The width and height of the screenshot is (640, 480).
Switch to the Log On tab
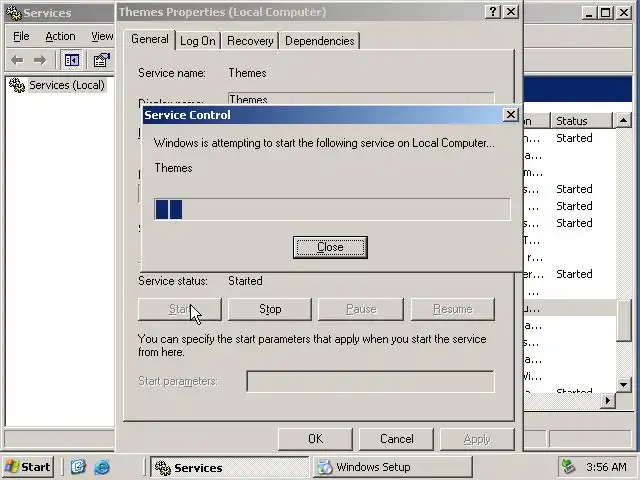click(198, 41)
